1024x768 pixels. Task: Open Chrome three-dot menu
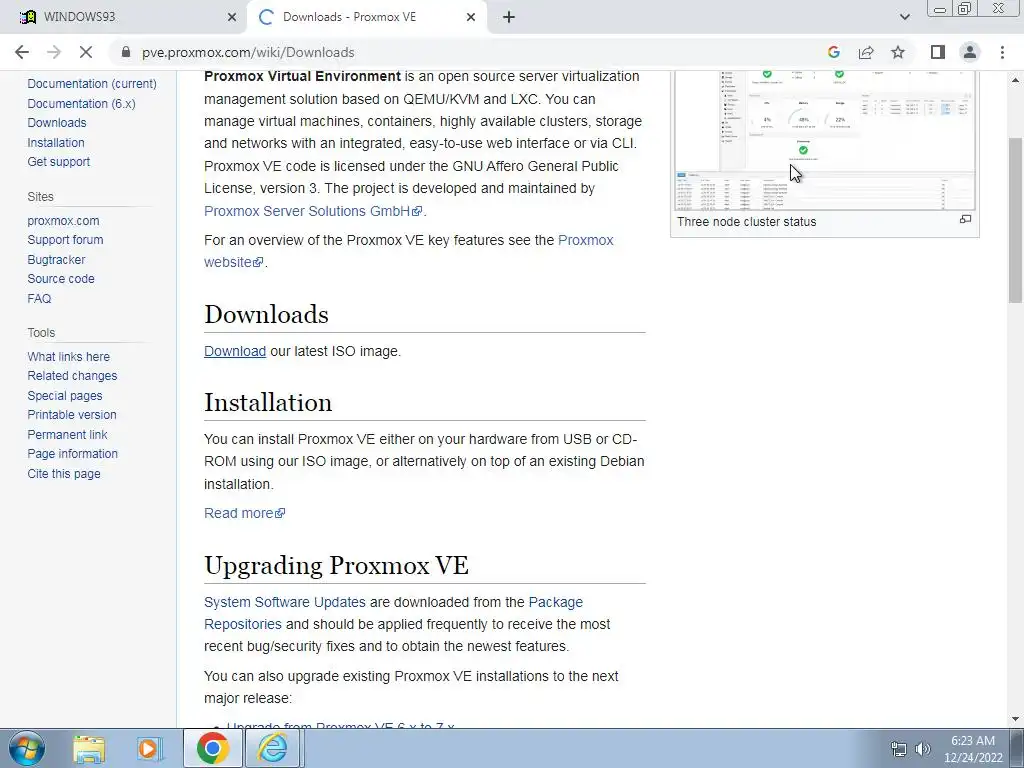1002,52
